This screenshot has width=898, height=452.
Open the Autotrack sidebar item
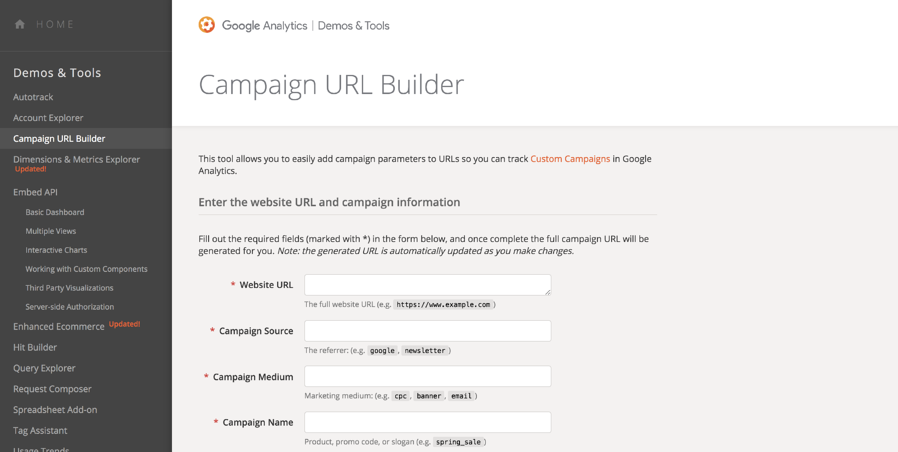33,97
